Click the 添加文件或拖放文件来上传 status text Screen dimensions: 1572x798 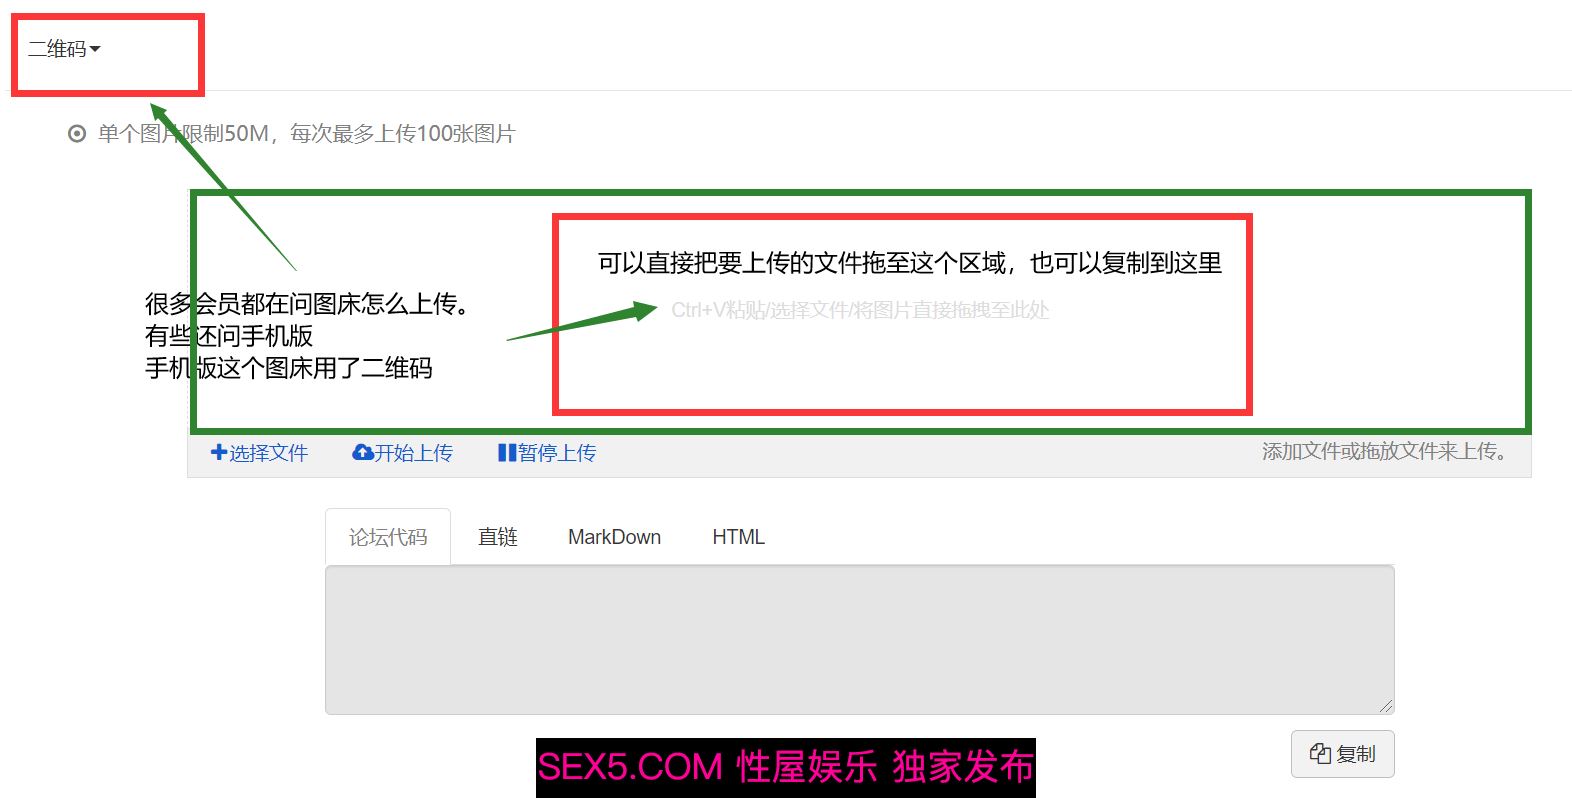click(x=1385, y=451)
